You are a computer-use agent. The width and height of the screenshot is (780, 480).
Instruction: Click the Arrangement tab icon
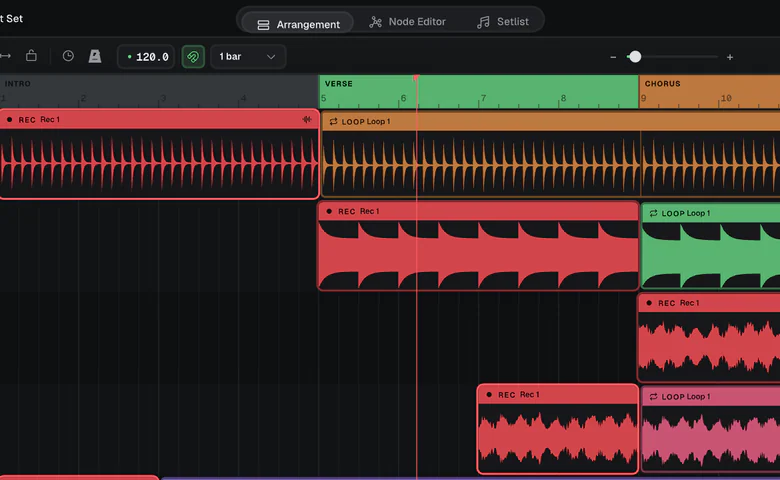(263, 25)
